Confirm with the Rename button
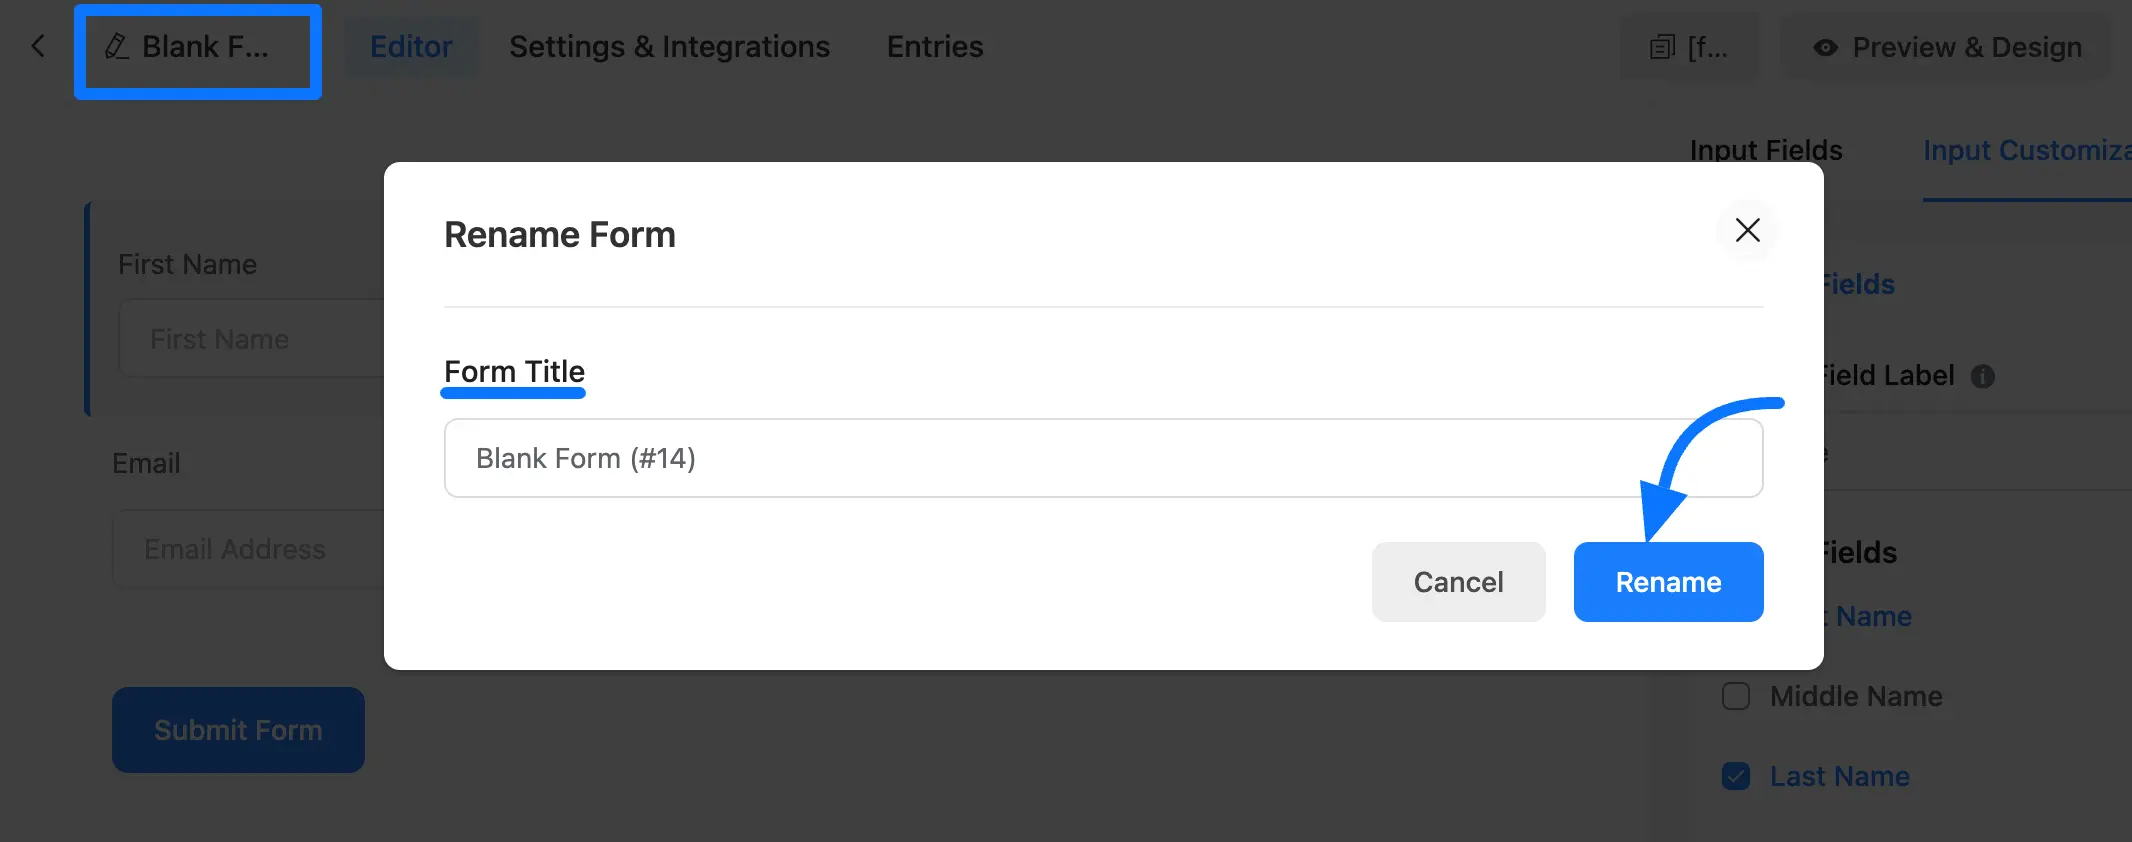This screenshot has width=2132, height=842. (1667, 581)
